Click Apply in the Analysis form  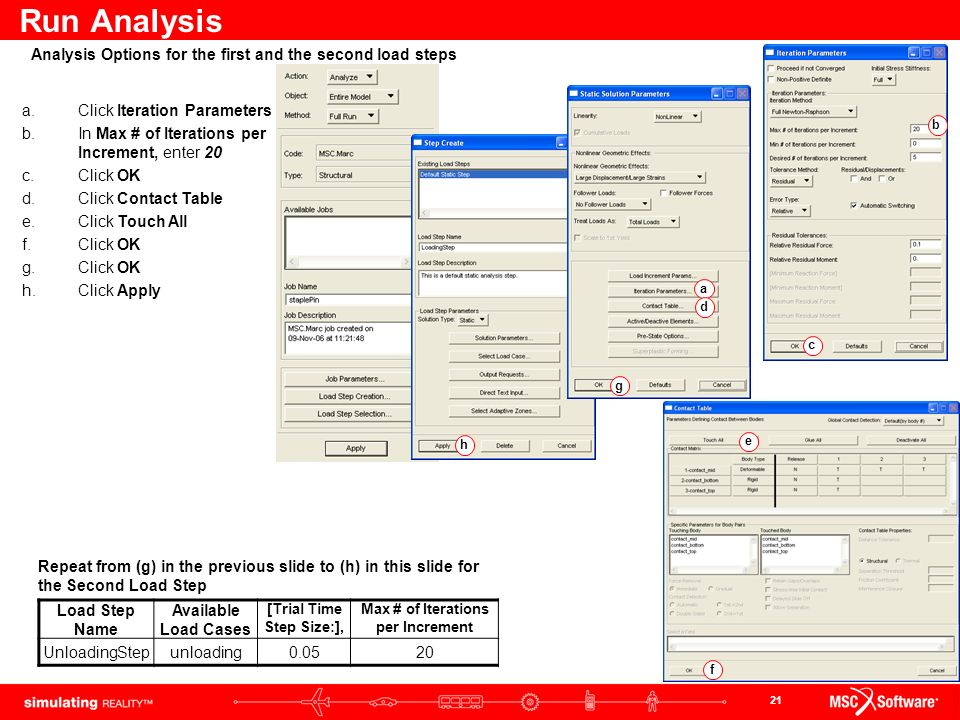[x=356, y=448]
